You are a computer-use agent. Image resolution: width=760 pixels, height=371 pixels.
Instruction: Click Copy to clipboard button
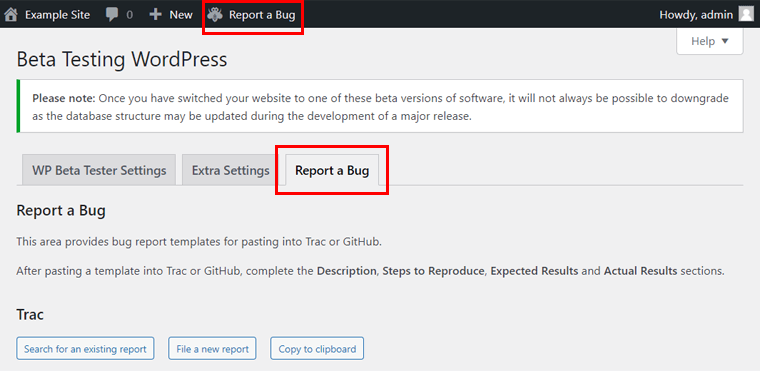coord(317,349)
